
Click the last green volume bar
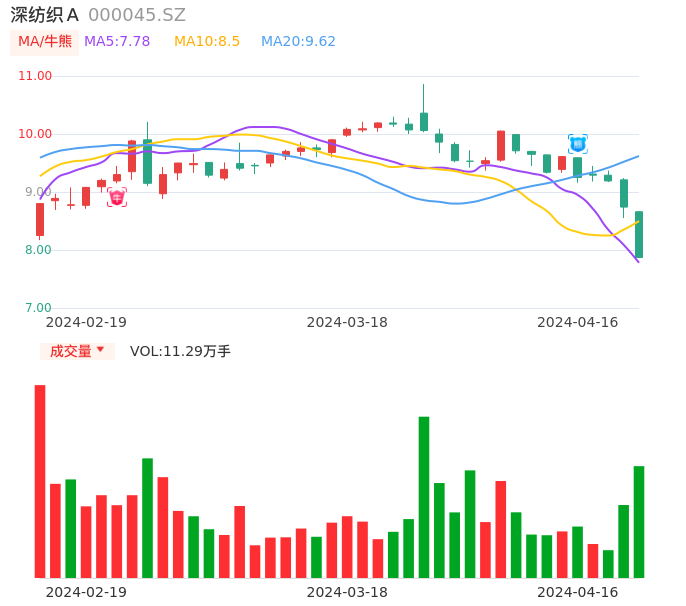639,521
